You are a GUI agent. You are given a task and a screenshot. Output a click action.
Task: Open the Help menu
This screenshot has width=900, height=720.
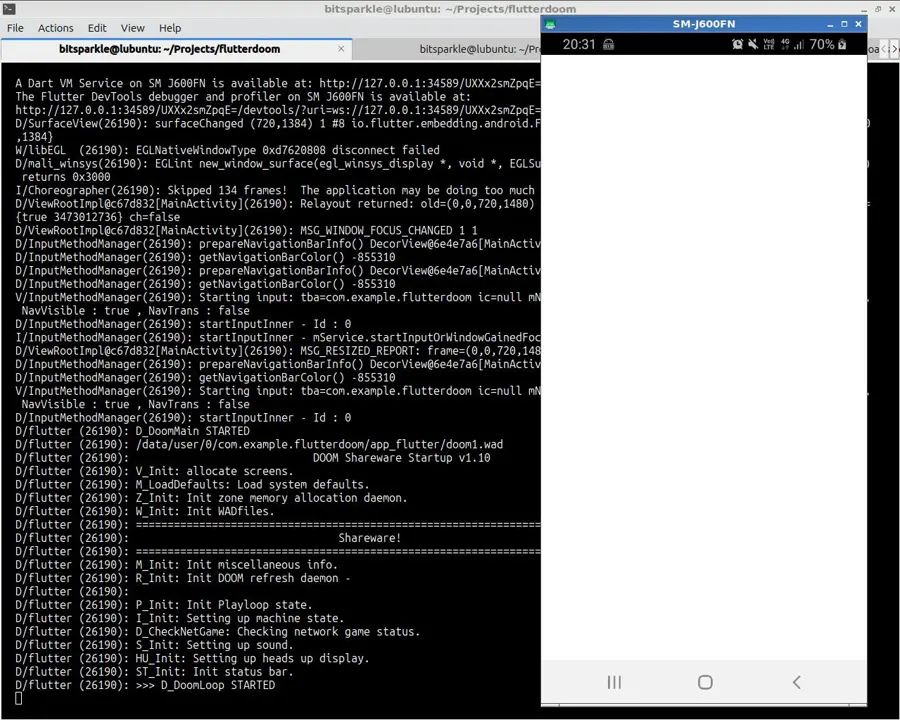pos(170,28)
